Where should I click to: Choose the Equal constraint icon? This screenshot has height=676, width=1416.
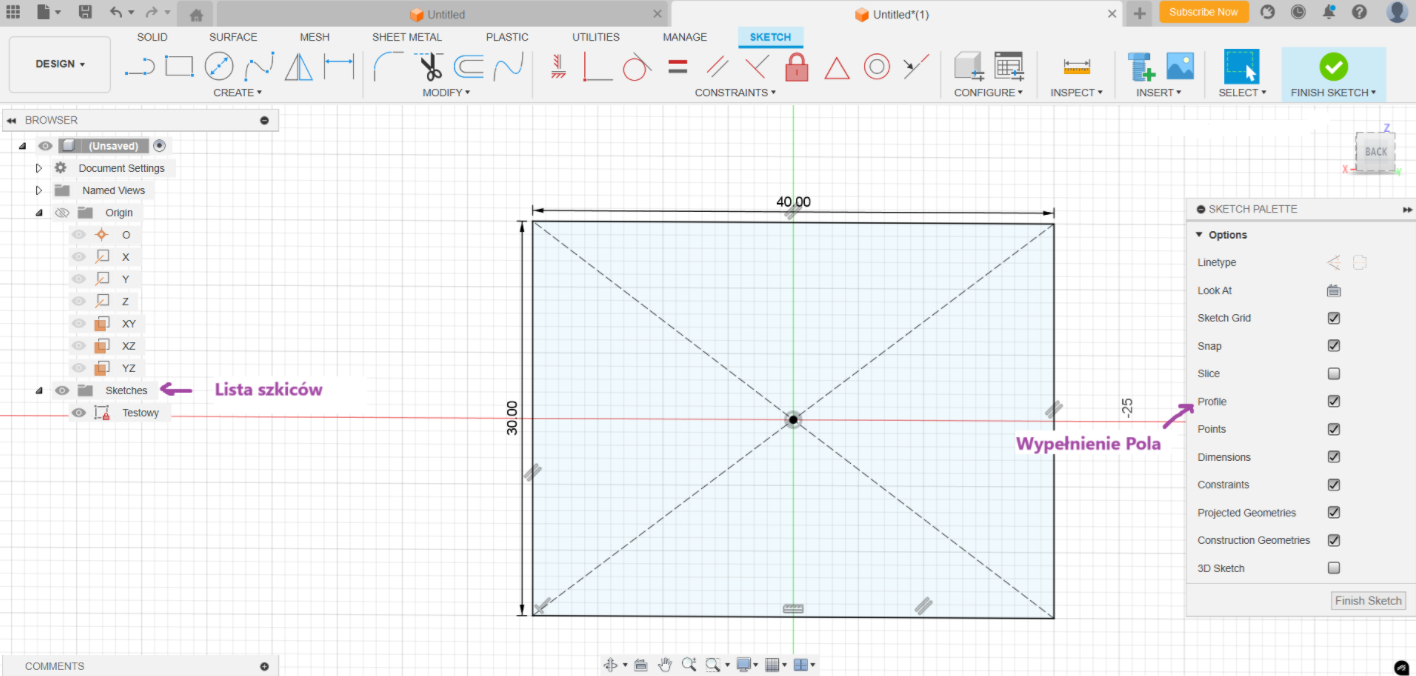(x=677, y=67)
